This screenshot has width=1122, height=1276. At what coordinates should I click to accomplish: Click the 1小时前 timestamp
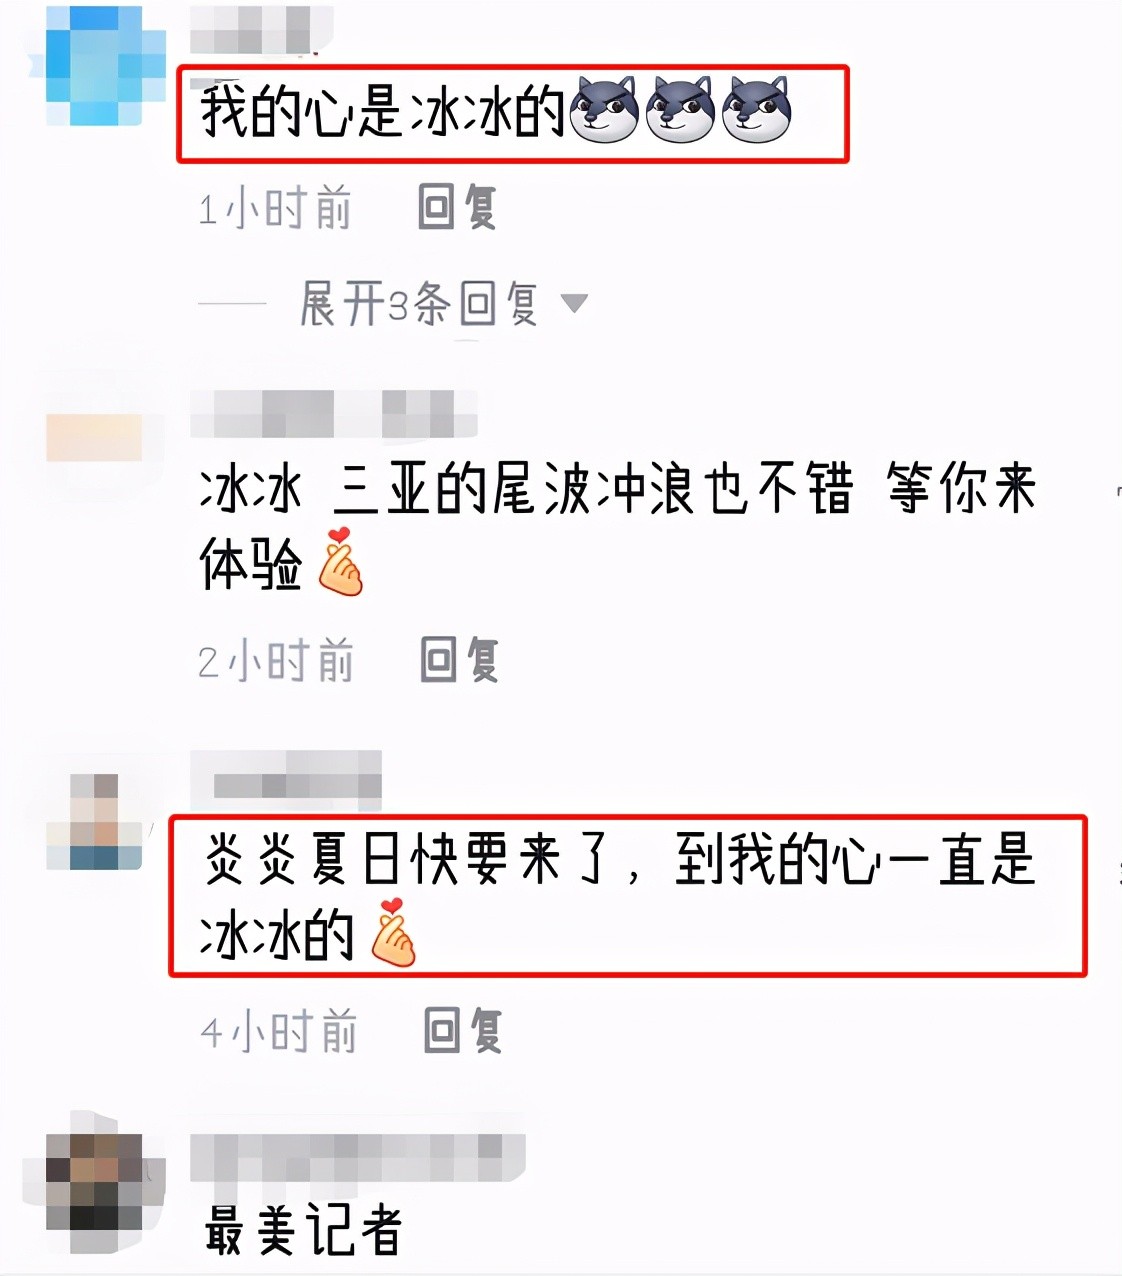tap(275, 208)
